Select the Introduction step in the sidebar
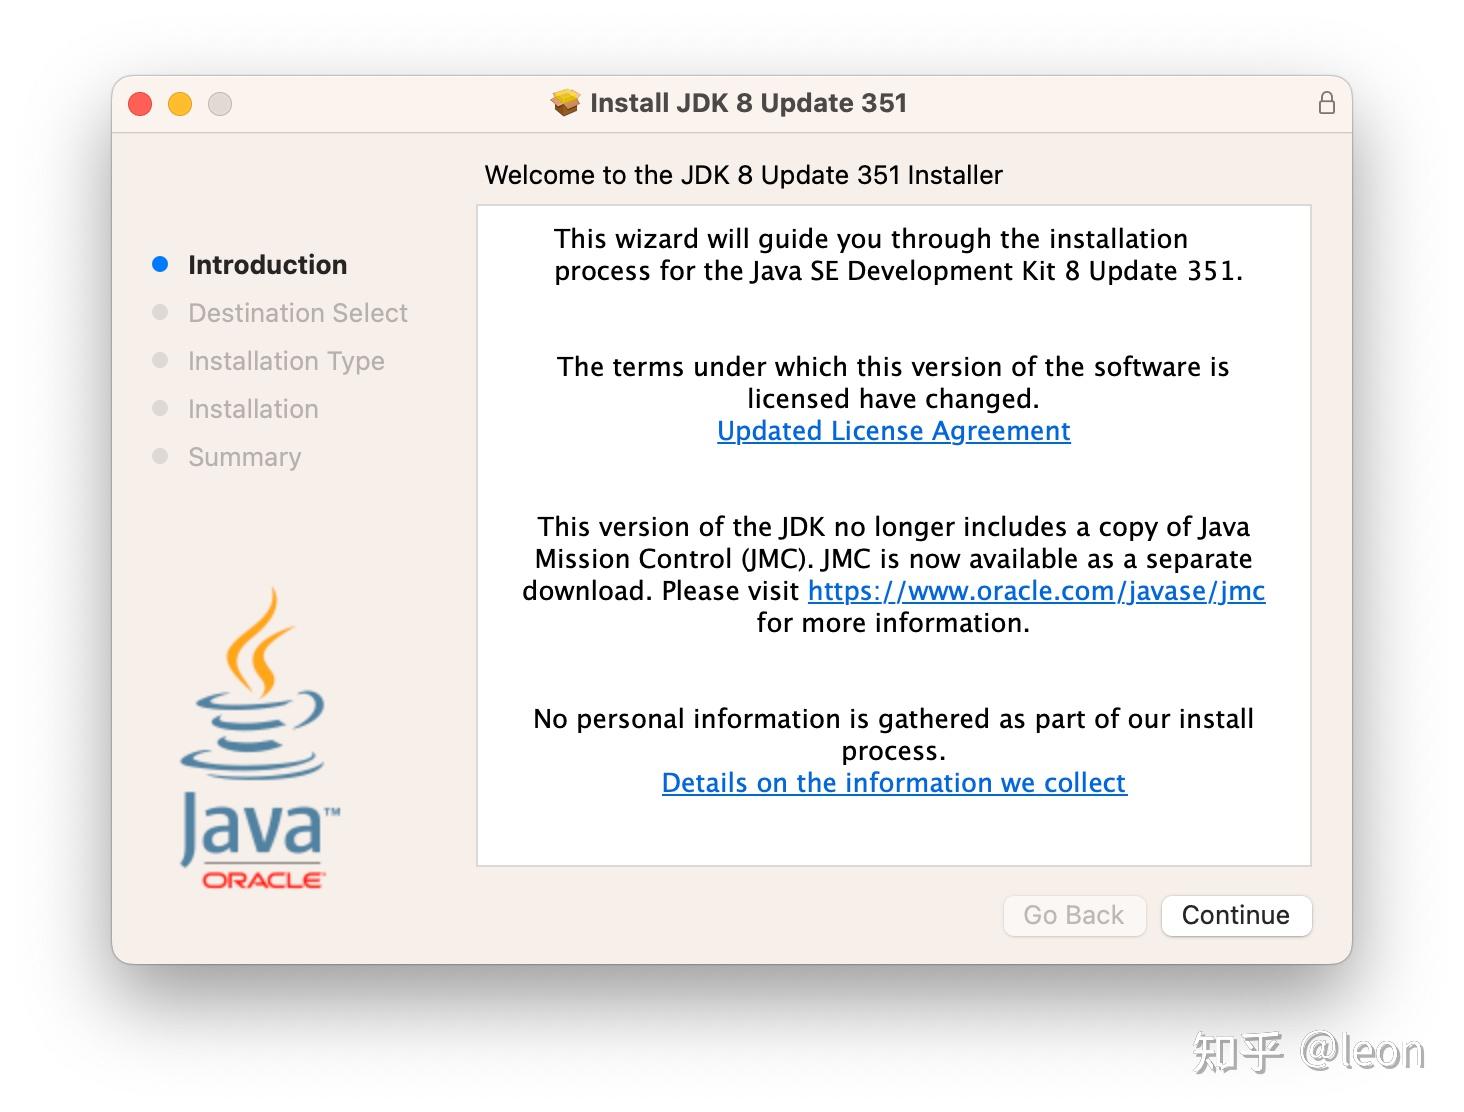Image resolution: width=1464 pixels, height=1112 pixels. tap(268, 265)
